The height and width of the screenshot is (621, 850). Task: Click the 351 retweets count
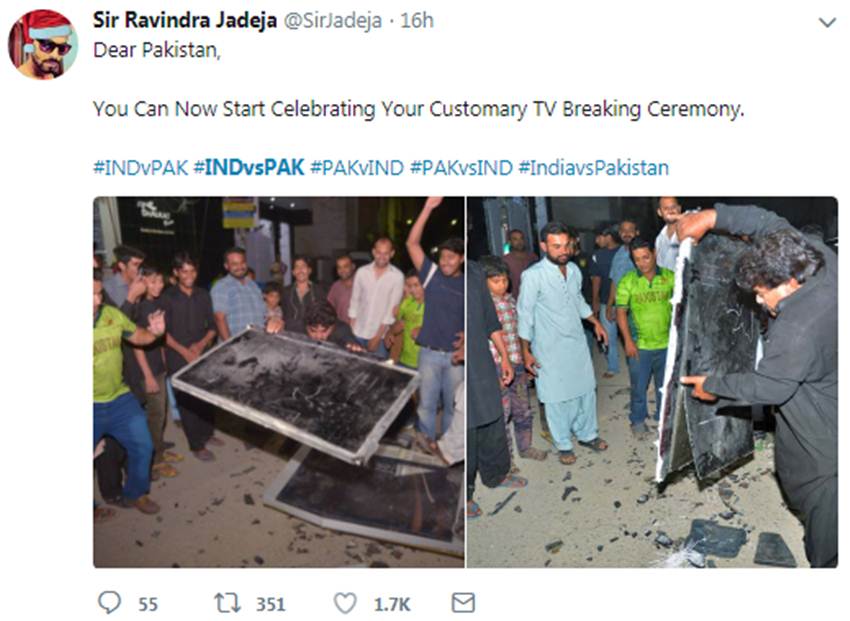pyautogui.click(x=271, y=604)
